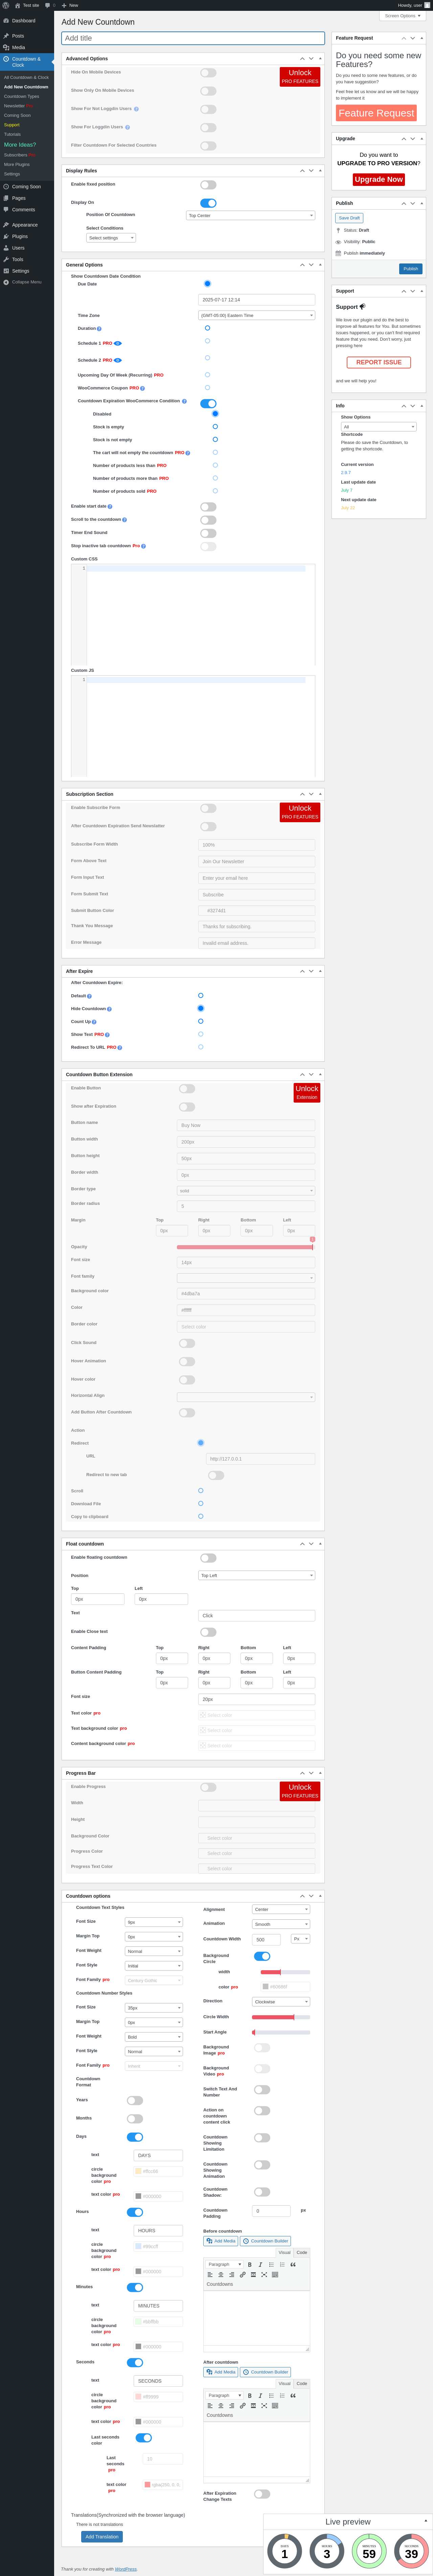Open the Select settings dropdown

(111, 238)
